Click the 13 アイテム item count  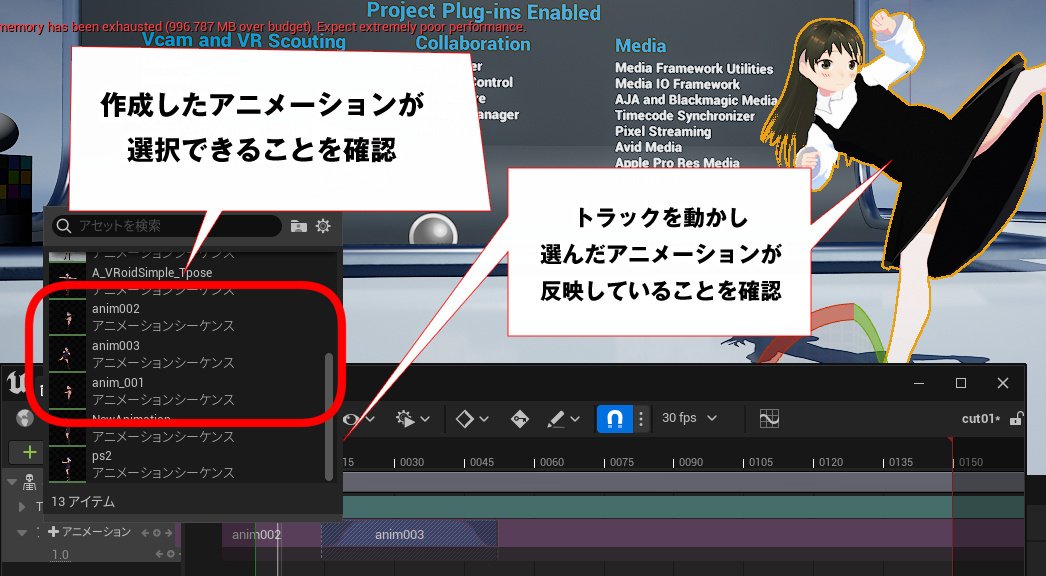point(83,501)
